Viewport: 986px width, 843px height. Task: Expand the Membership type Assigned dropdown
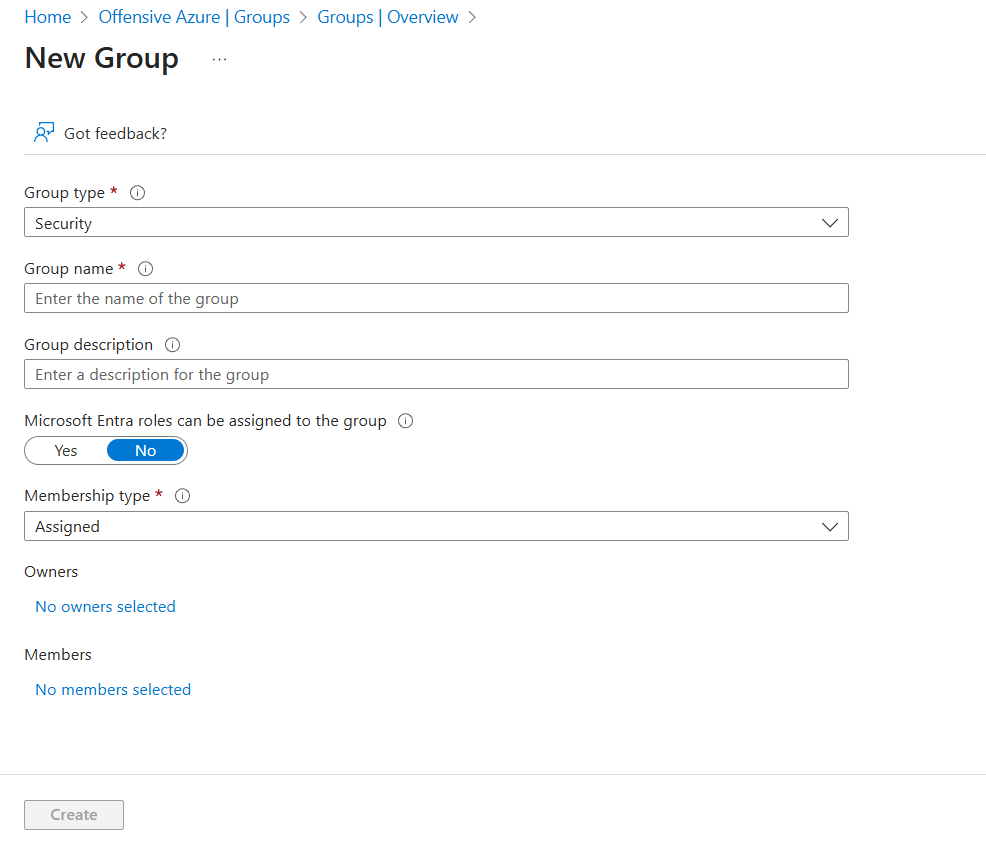[x=436, y=526]
